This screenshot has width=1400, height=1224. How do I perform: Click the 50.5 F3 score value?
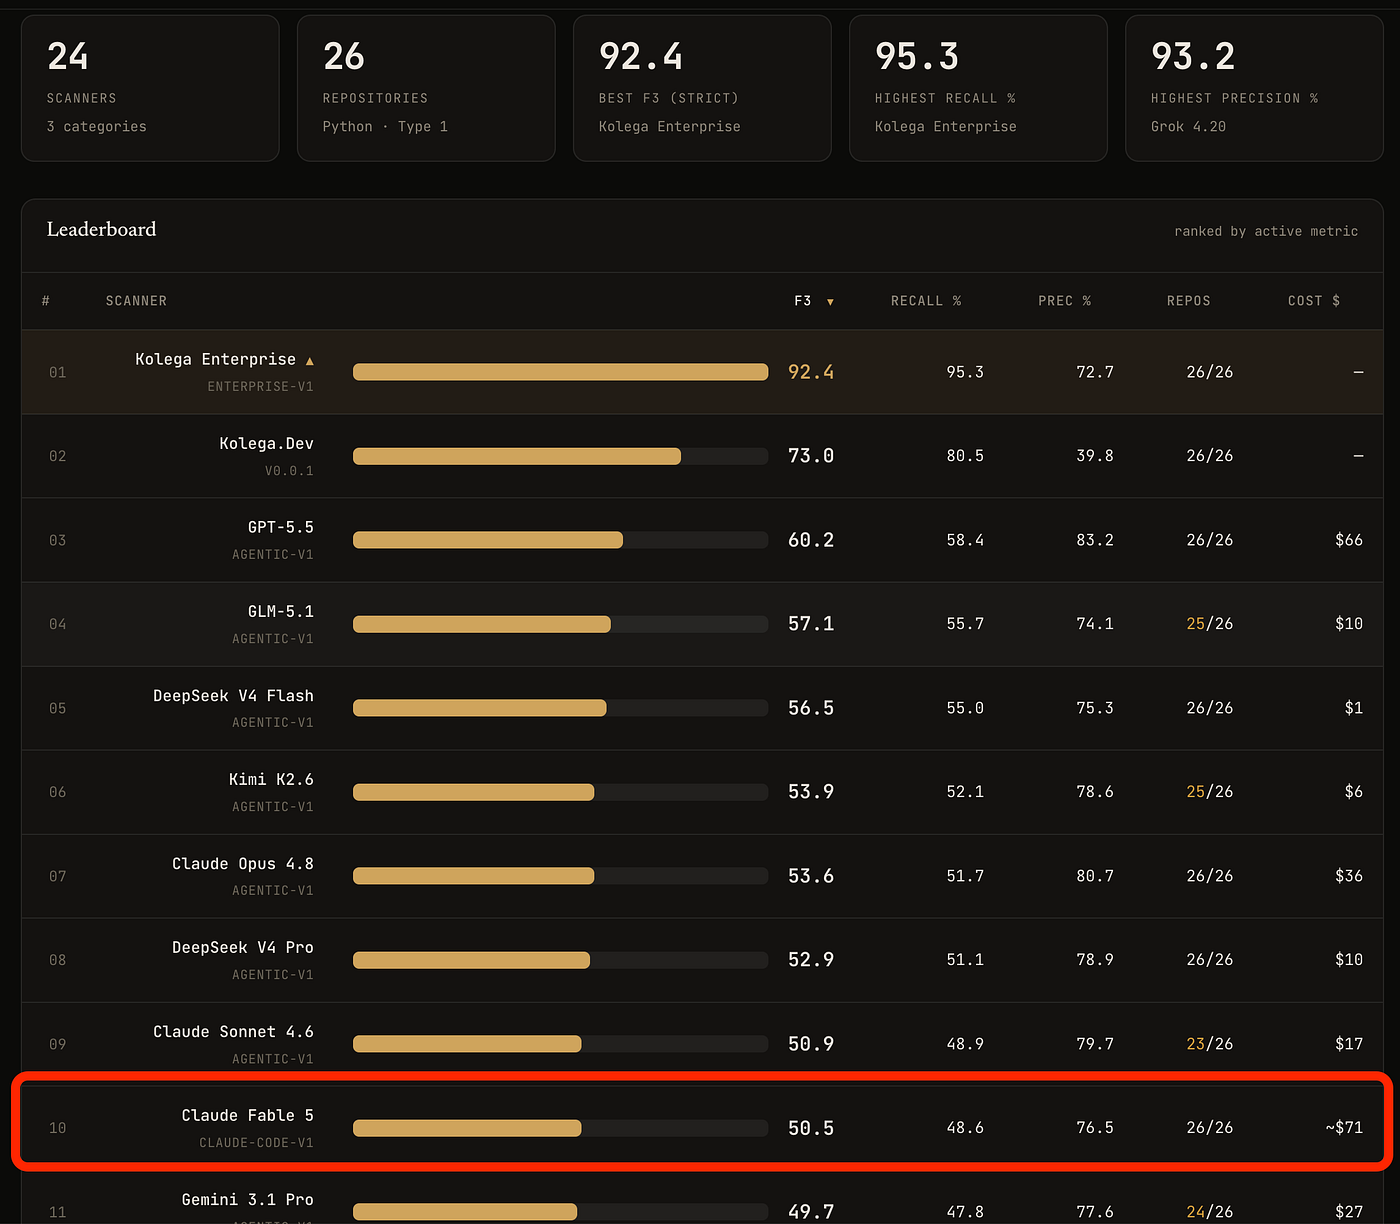coord(811,1128)
